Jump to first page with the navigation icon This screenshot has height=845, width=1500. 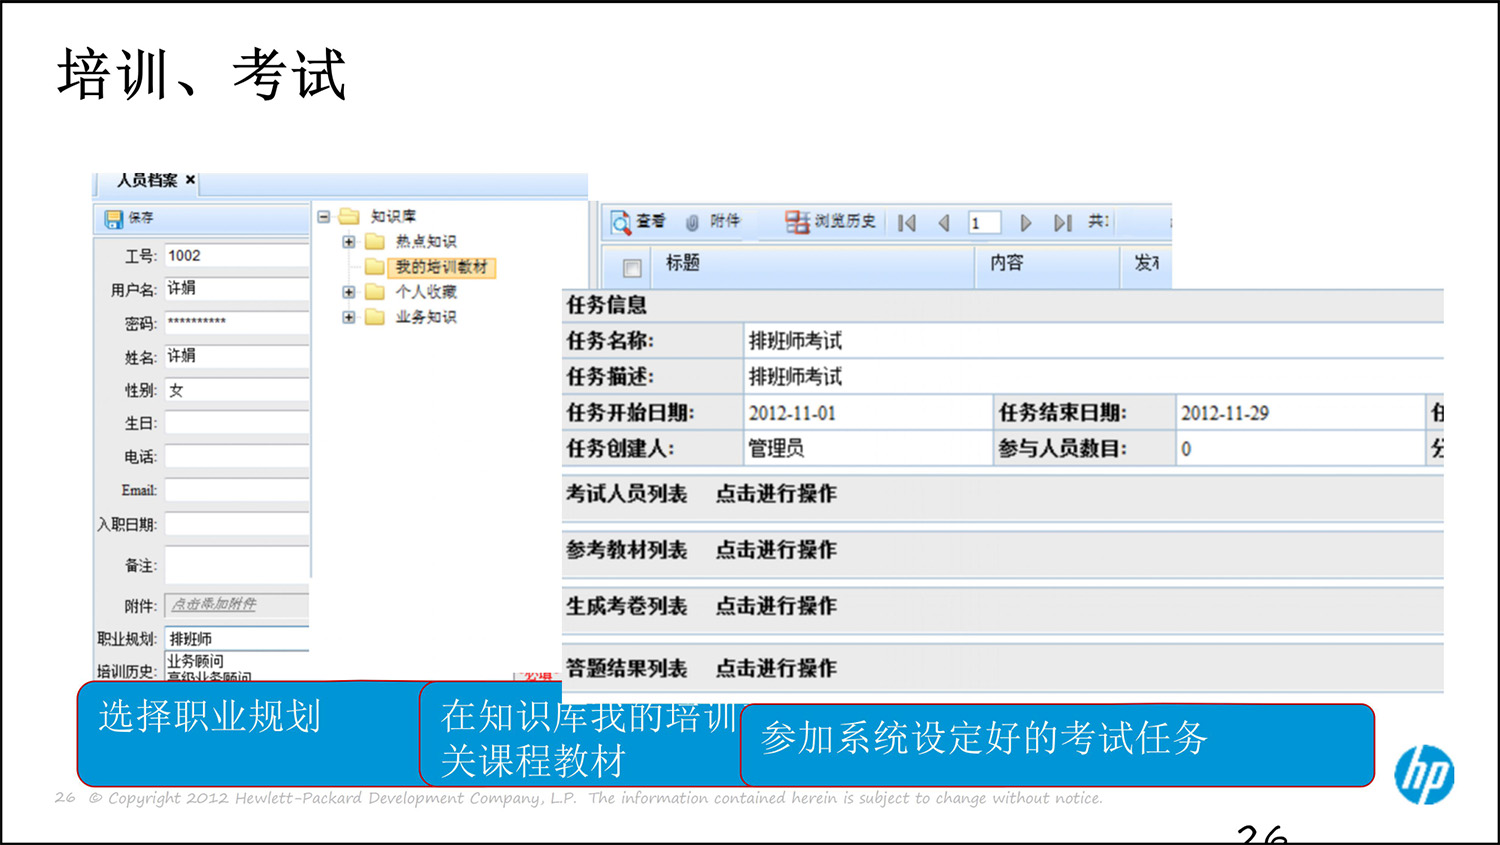coord(906,222)
